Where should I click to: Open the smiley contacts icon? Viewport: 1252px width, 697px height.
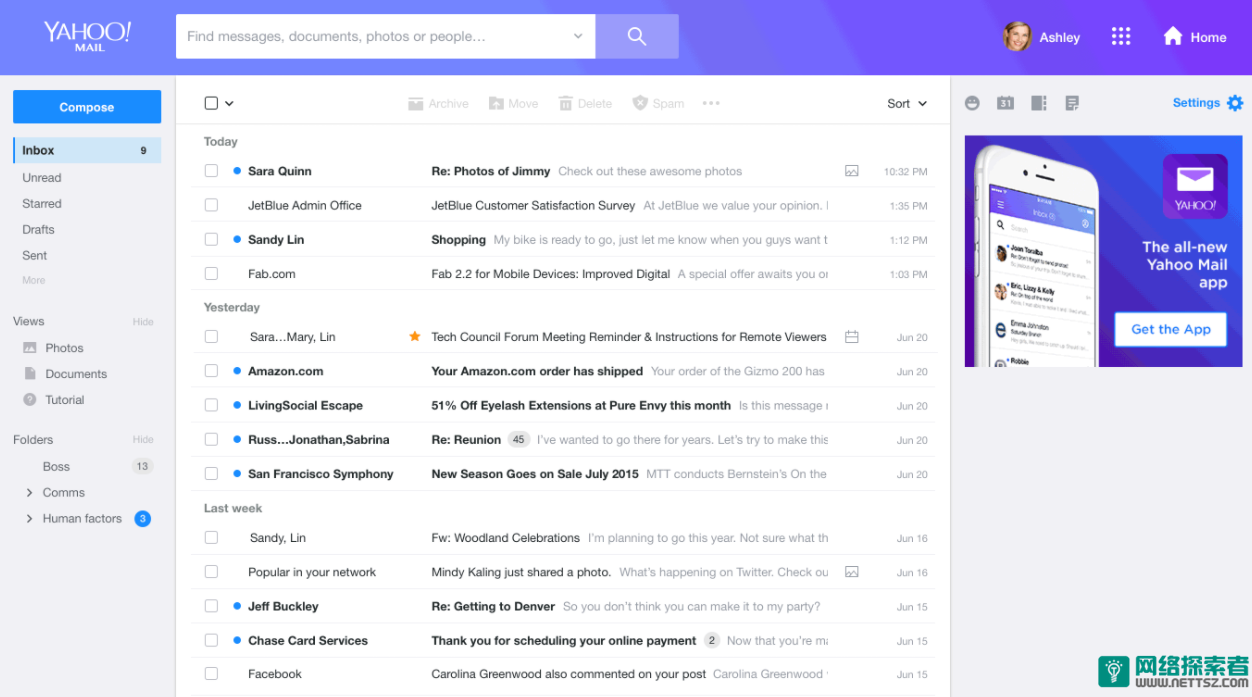972,103
